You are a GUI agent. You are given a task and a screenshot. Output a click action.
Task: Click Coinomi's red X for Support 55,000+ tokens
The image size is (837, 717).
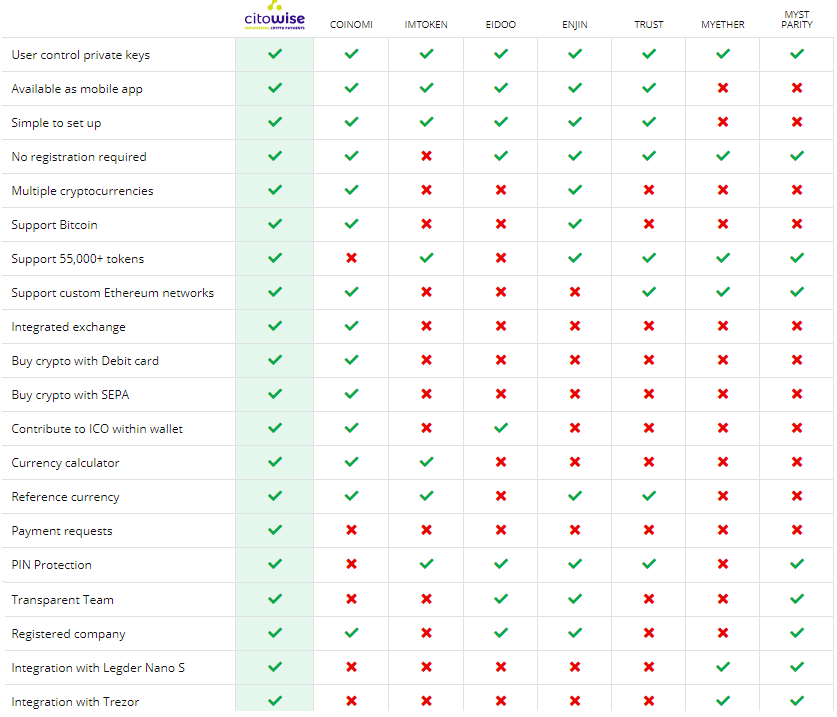(x=351, y=258)
